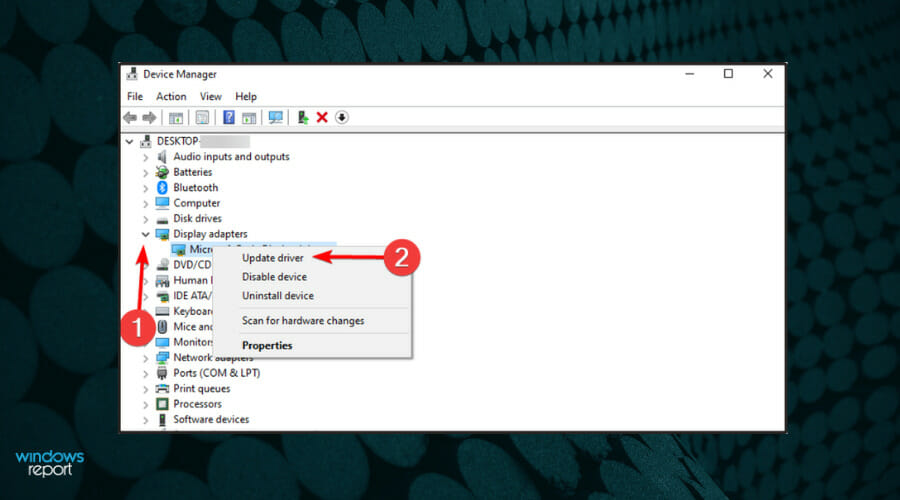The width and height of the screenshot is (900, 500).
Task: Select the Bluetooth tree item label
Action: tap(196, 188)
